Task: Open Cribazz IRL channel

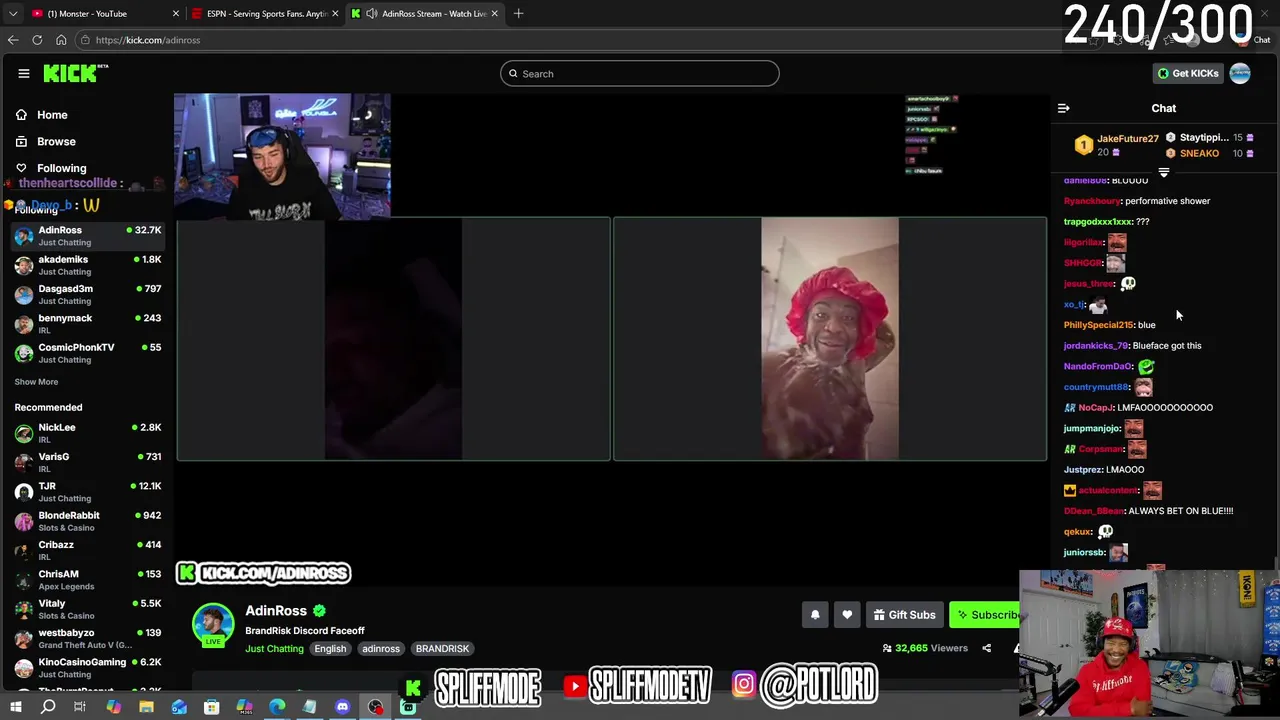Action: (x=88, y=550)
